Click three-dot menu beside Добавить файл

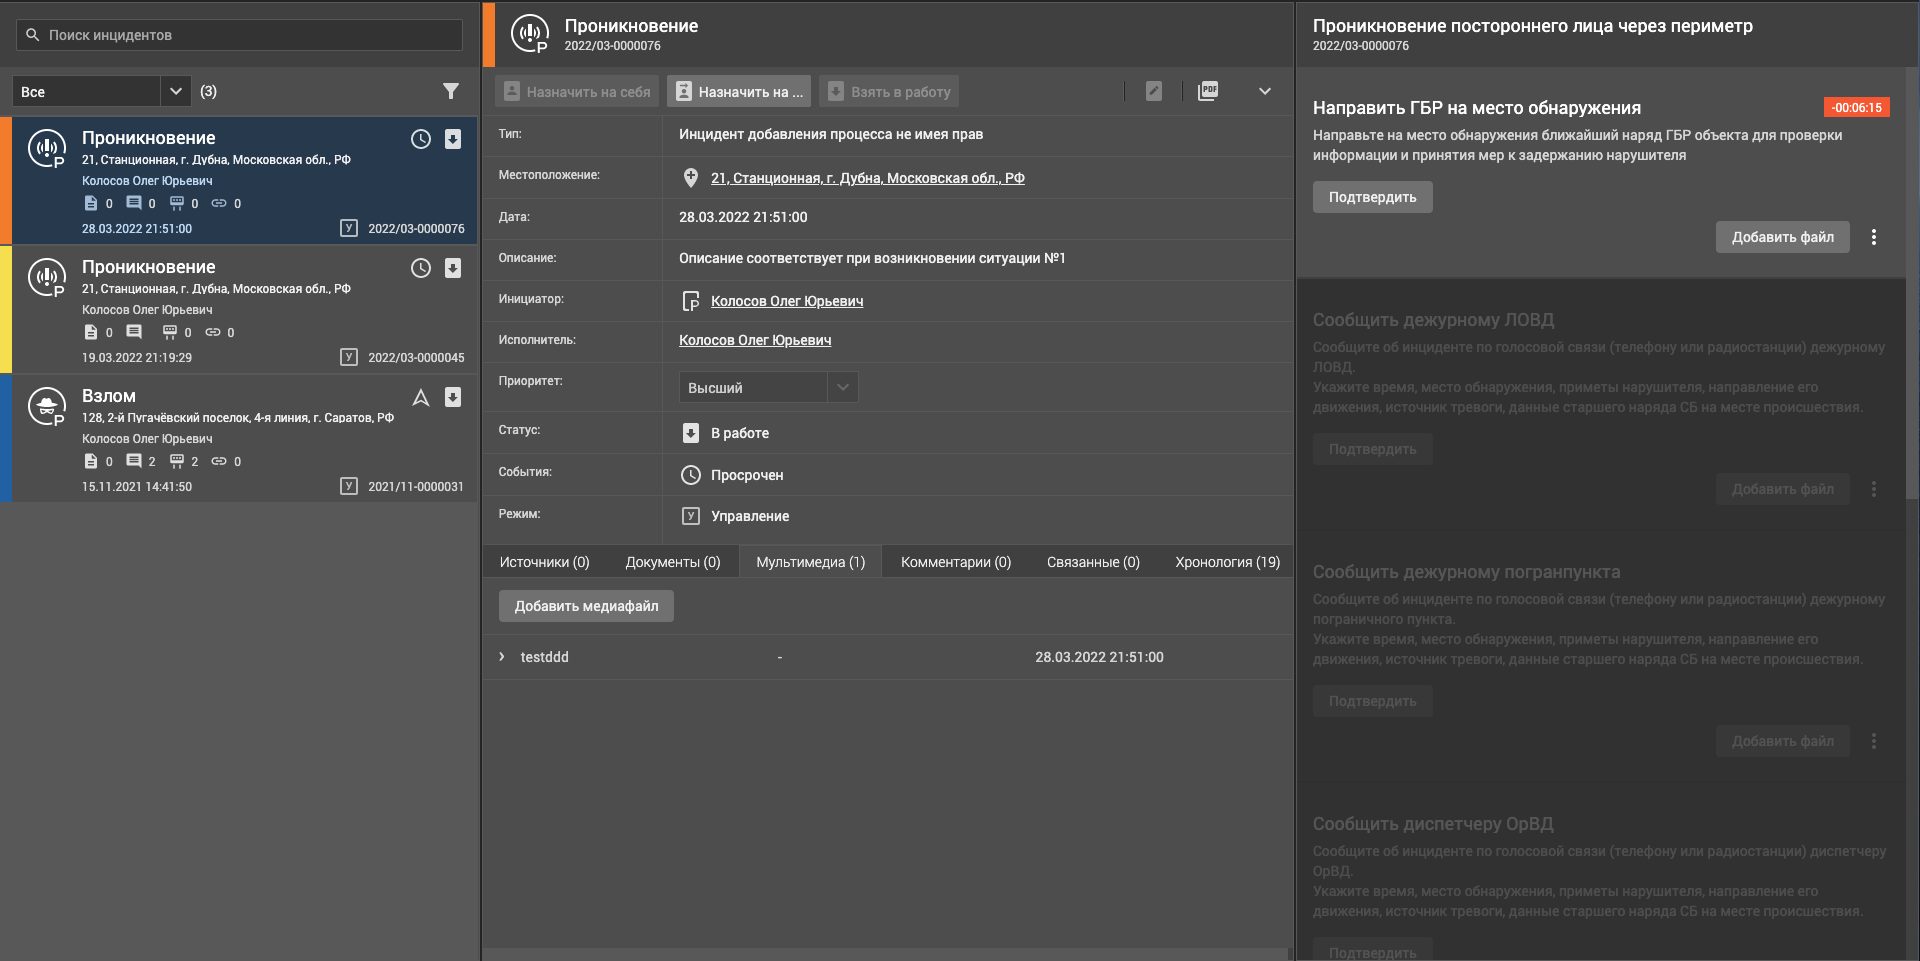[x=1873, y=237]
